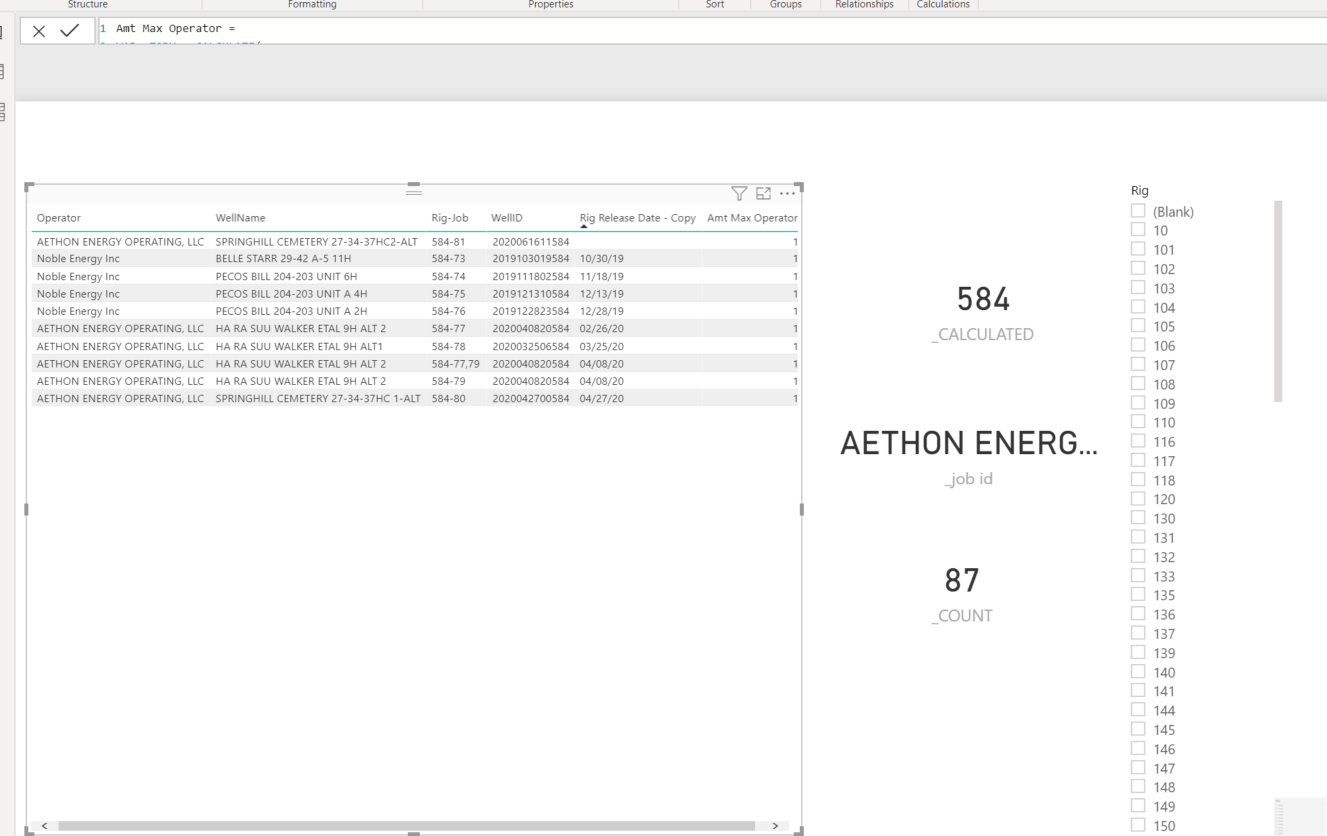Select the 10/30/19 release date cell
Image resolution: width=1327 pixels, height=836 pixels.
tap(601, 258)
